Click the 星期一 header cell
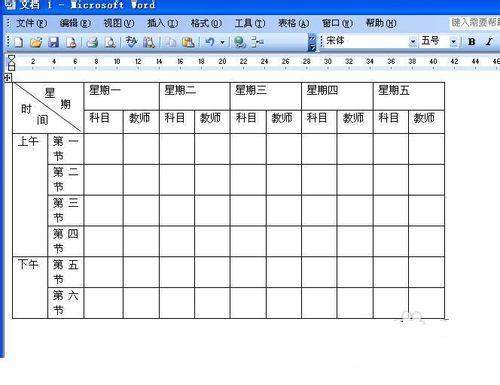 (x=122, y=96)
